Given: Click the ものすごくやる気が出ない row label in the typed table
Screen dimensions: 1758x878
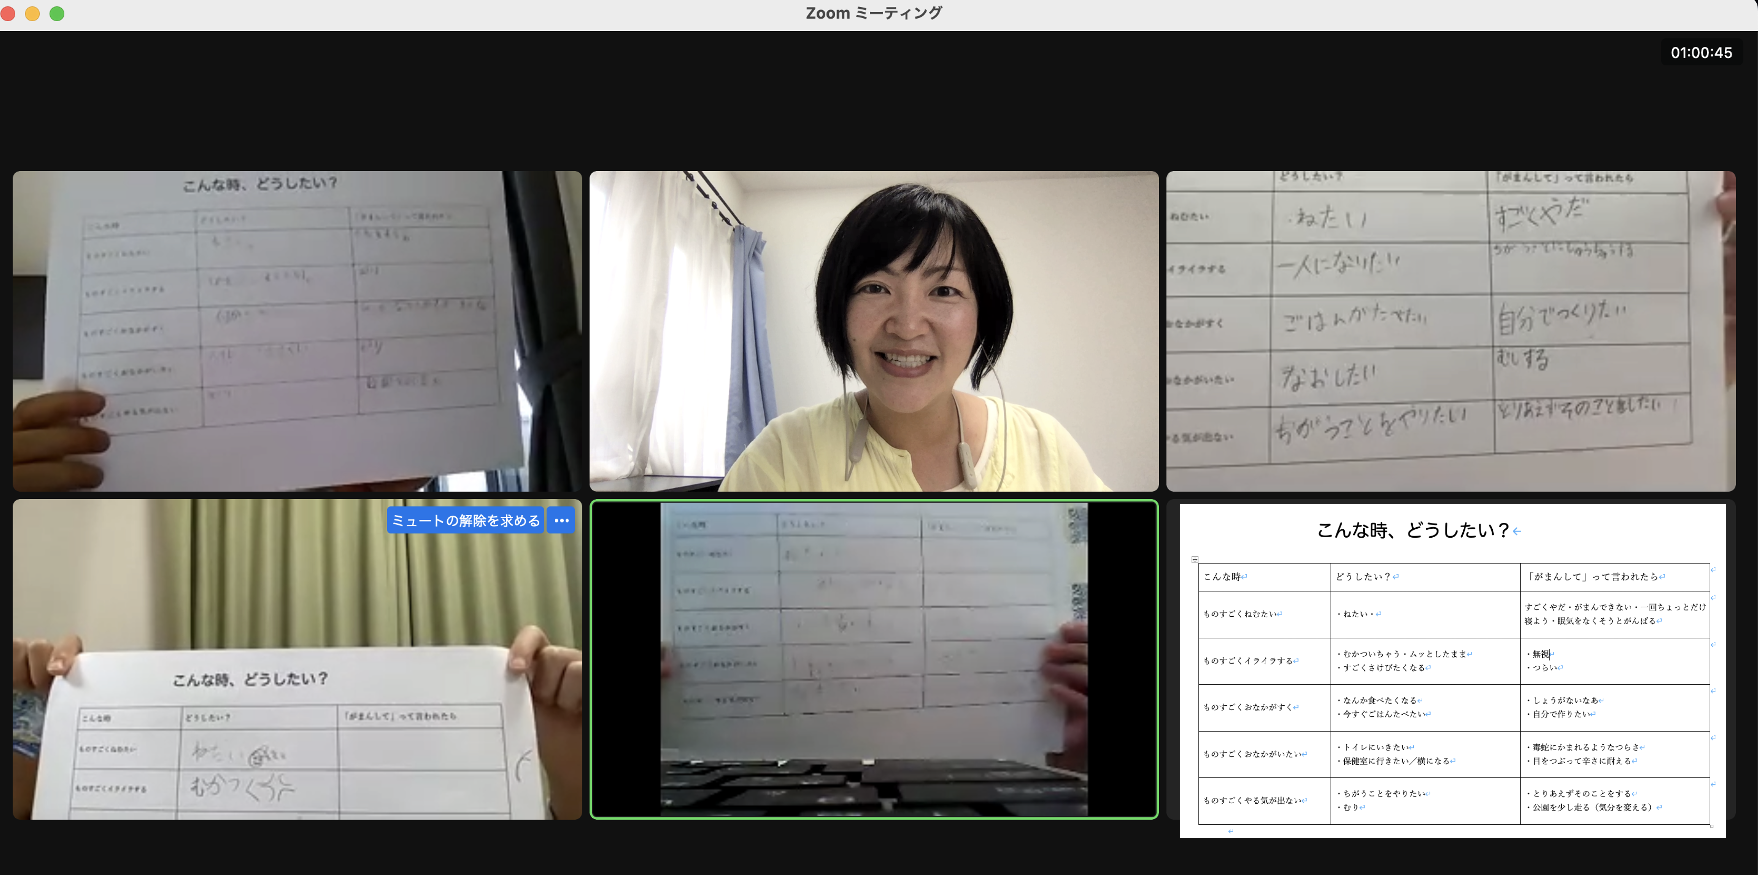Looking at the screenshot, I should tap(1253, 800).
